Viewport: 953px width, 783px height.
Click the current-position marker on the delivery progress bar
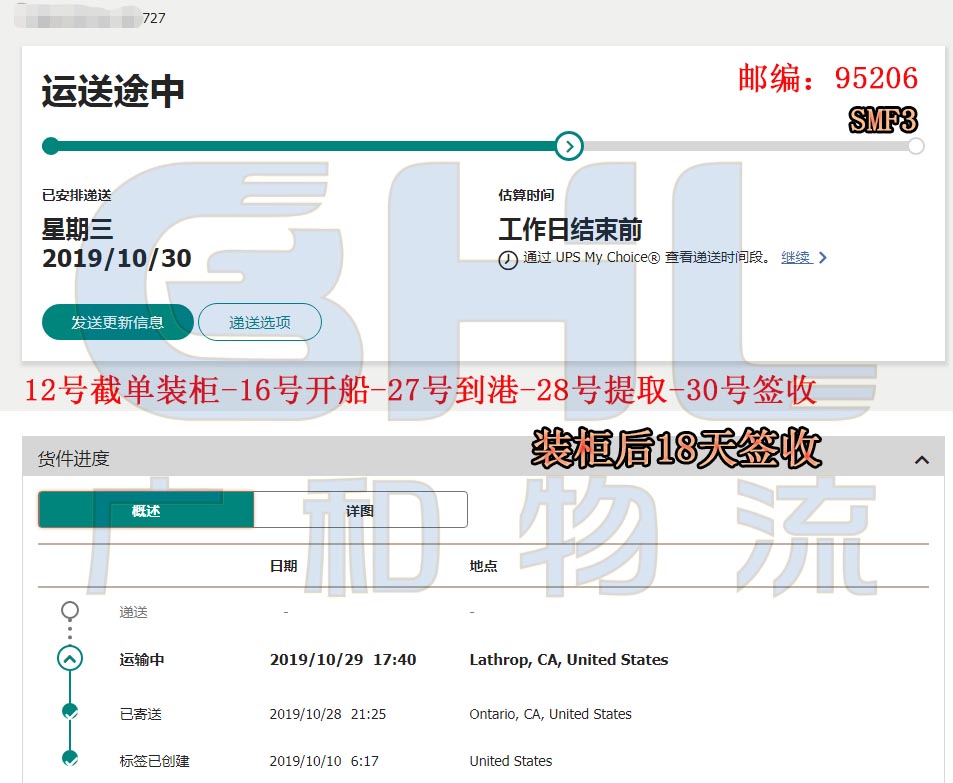click(x=568, y=146)
